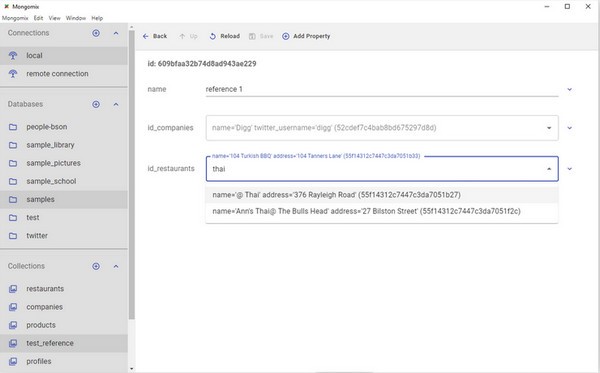The width and height of the screenshot is (600, 373).
Task: Go back with the Back button
Action: tap(155, 36)
